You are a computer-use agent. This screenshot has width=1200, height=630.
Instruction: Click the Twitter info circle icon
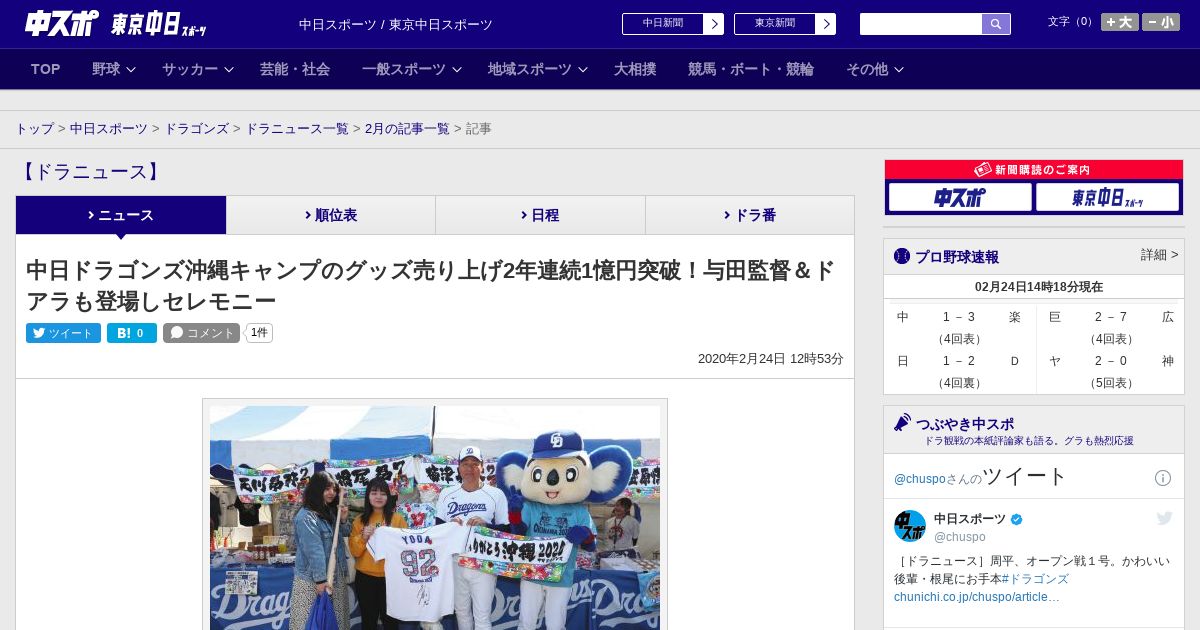(x=1163, y=478)
